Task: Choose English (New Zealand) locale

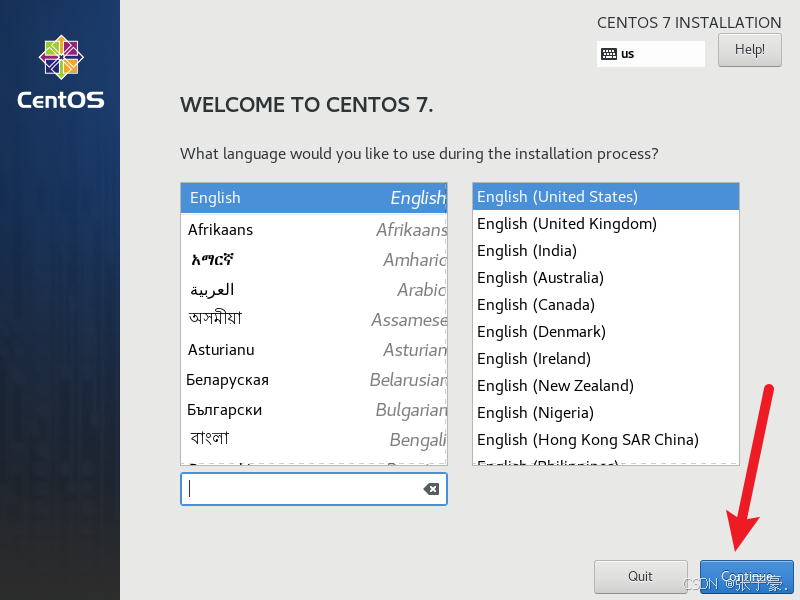Action: point(606,386)
